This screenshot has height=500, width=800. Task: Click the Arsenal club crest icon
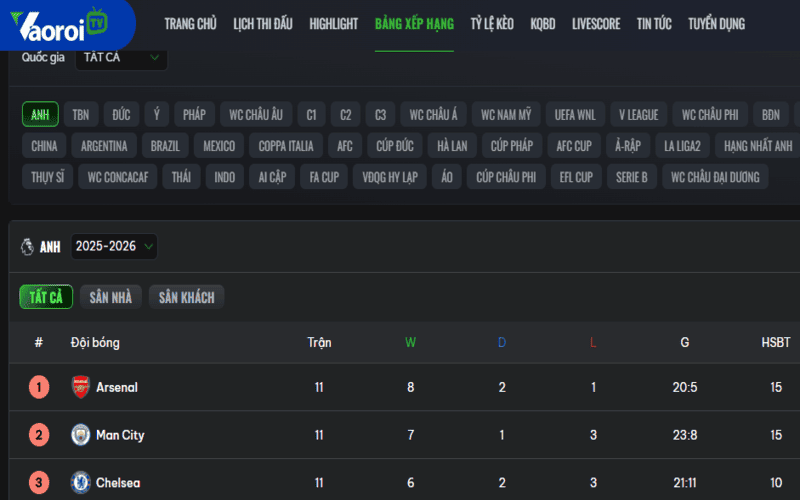point(80,387)
